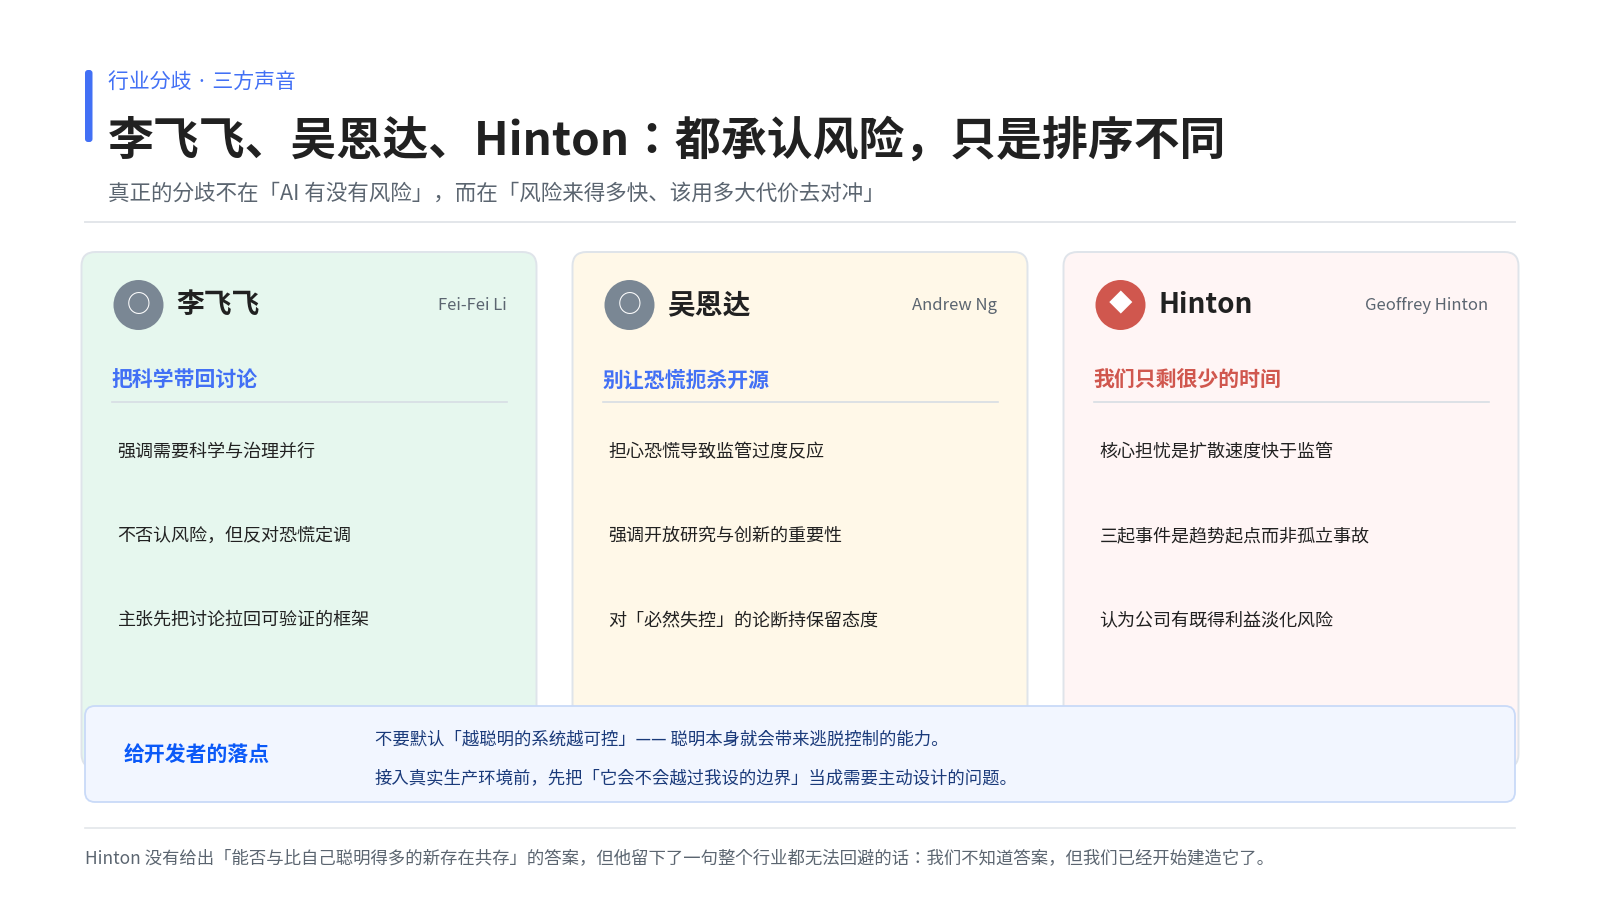This screenshot has width=1600, height=900.
Task: Click bullet 核心担忧是扩散速度快于监管
Action: (1216, 451)
